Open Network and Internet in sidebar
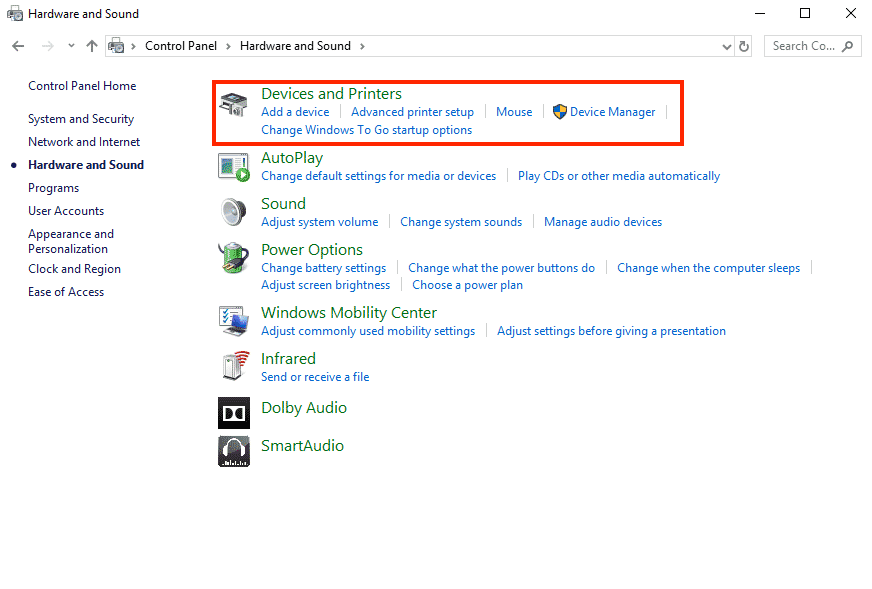Screen dimensions: 872x589 [84, 142]
